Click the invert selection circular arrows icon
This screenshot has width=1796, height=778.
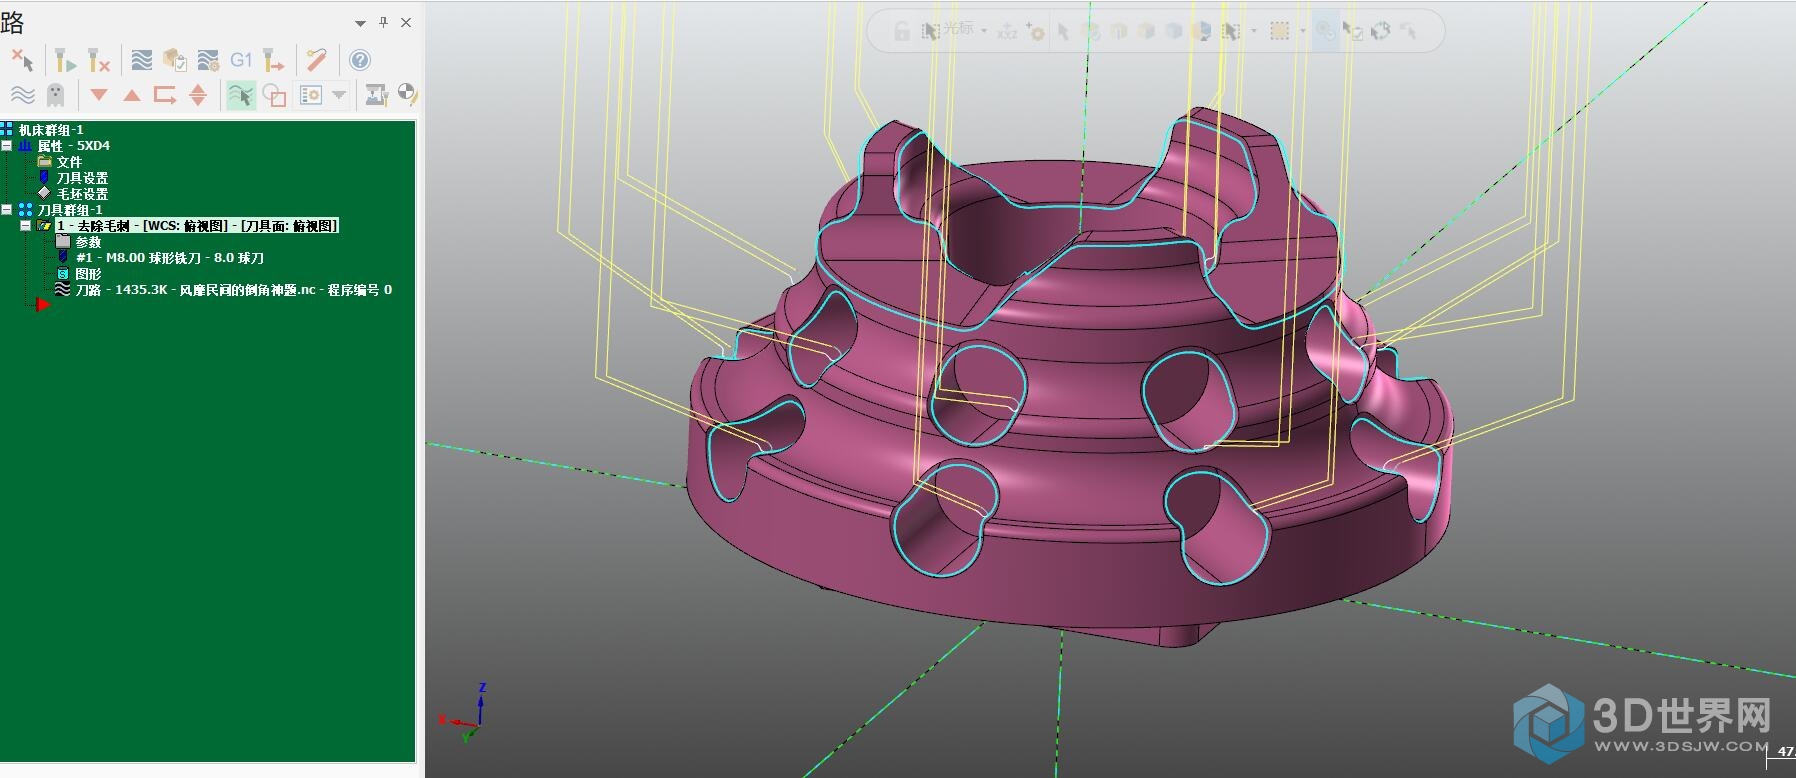tap(1381, 31)
